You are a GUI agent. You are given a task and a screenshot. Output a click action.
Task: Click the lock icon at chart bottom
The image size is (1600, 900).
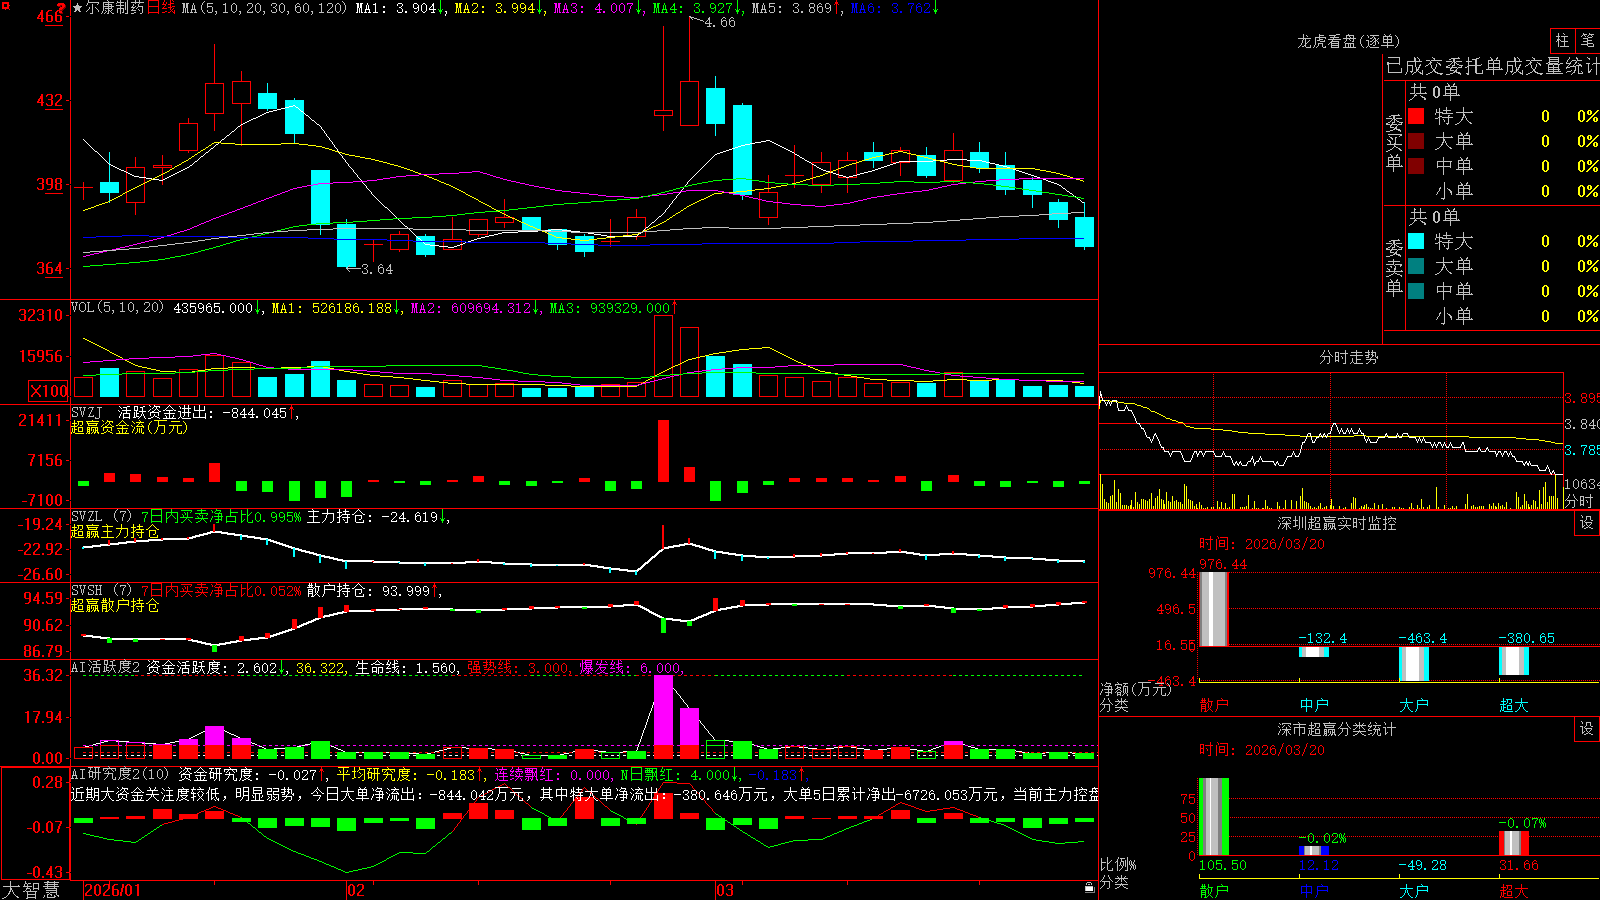click(1090, 888)
